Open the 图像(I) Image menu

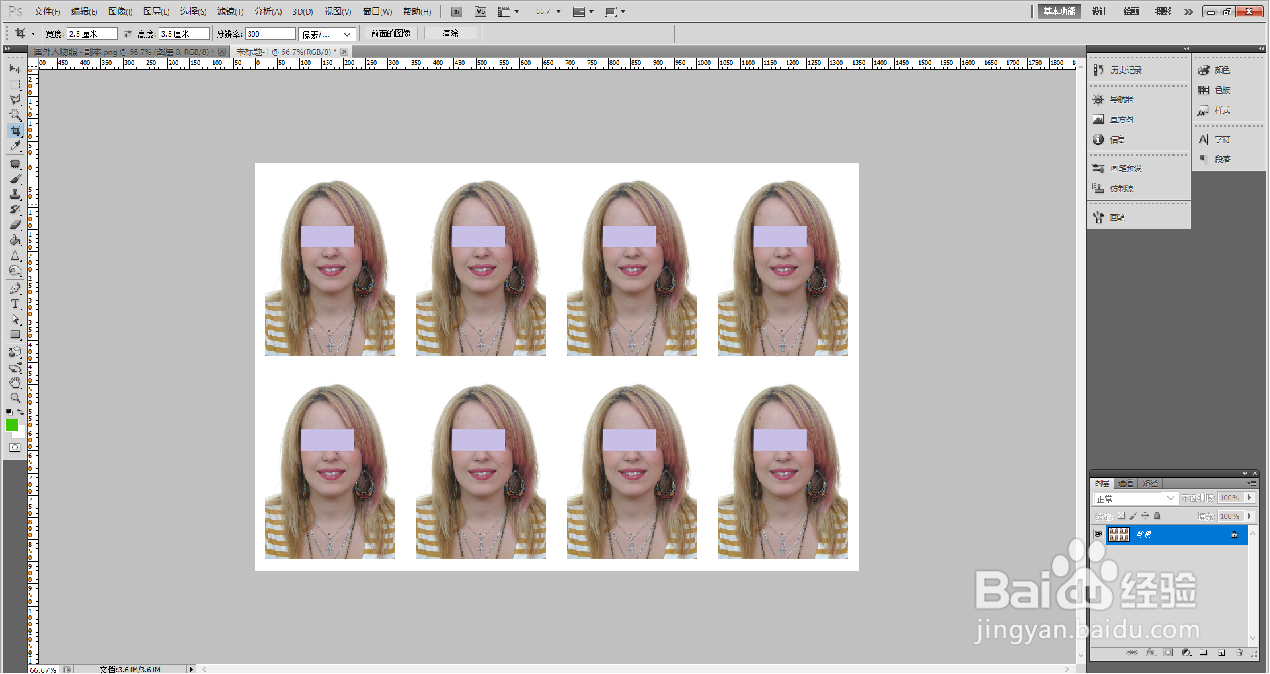click(x=119, y=12)
